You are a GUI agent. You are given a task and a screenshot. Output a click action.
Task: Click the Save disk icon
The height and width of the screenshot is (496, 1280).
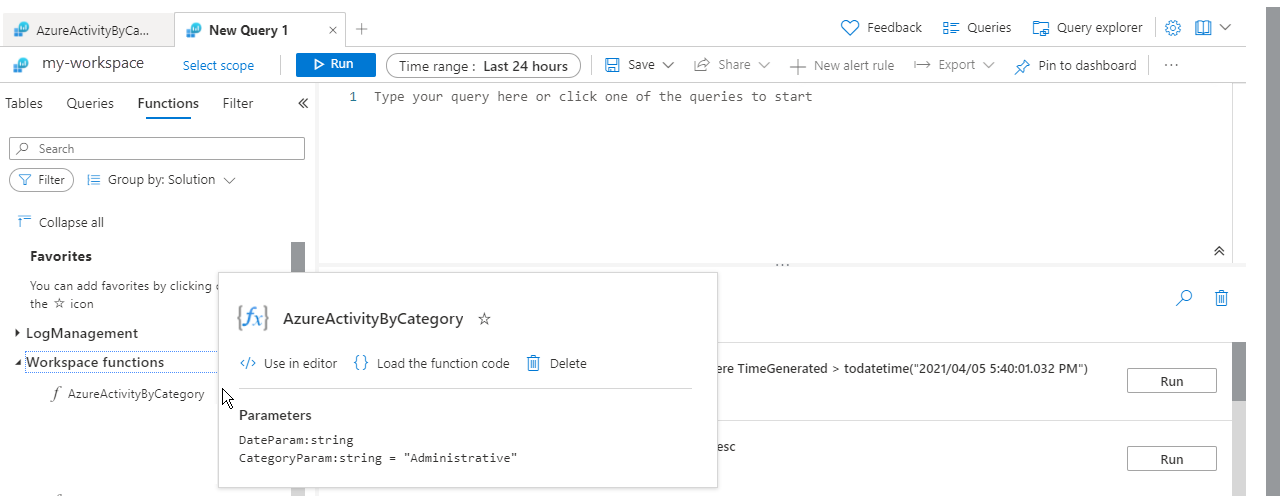coord(613,65)
